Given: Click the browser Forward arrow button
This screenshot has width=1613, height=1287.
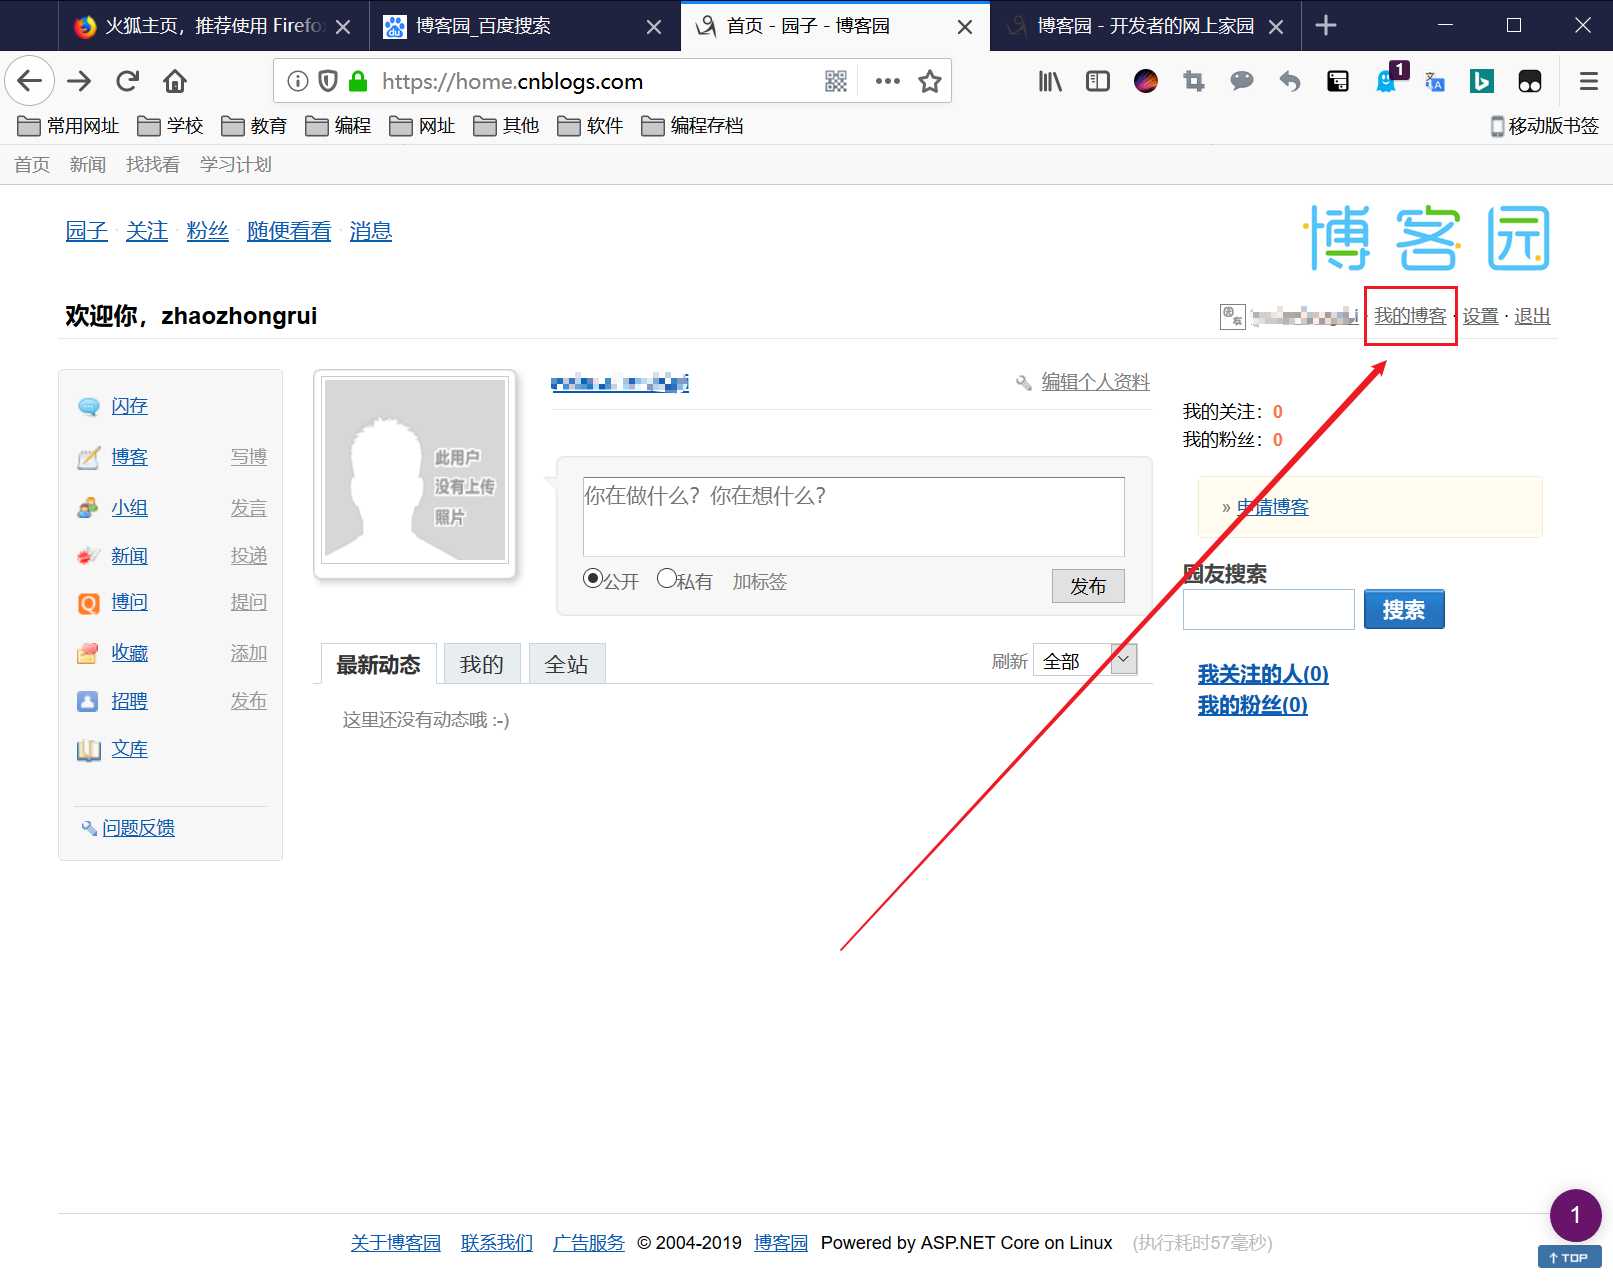Looking at the screenshot, I should [x=79, y=81].
